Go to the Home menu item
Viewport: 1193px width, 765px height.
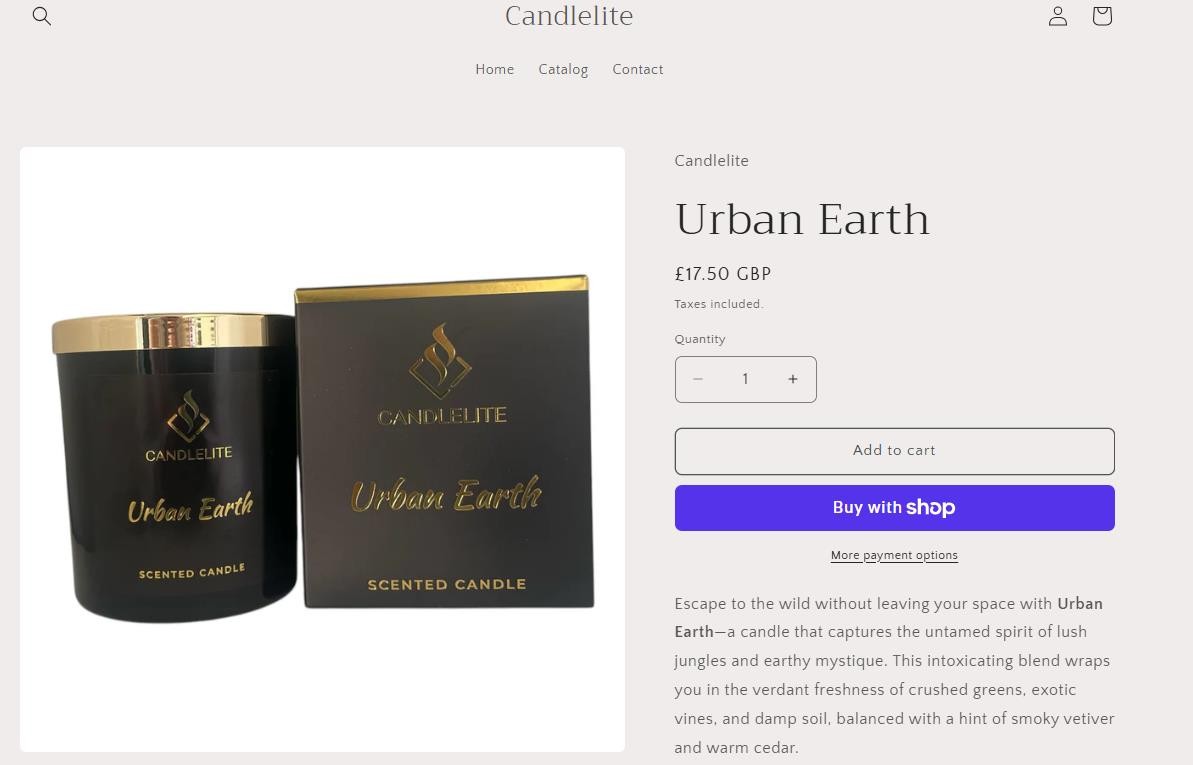pyautogui.click(x=495, y=69)
